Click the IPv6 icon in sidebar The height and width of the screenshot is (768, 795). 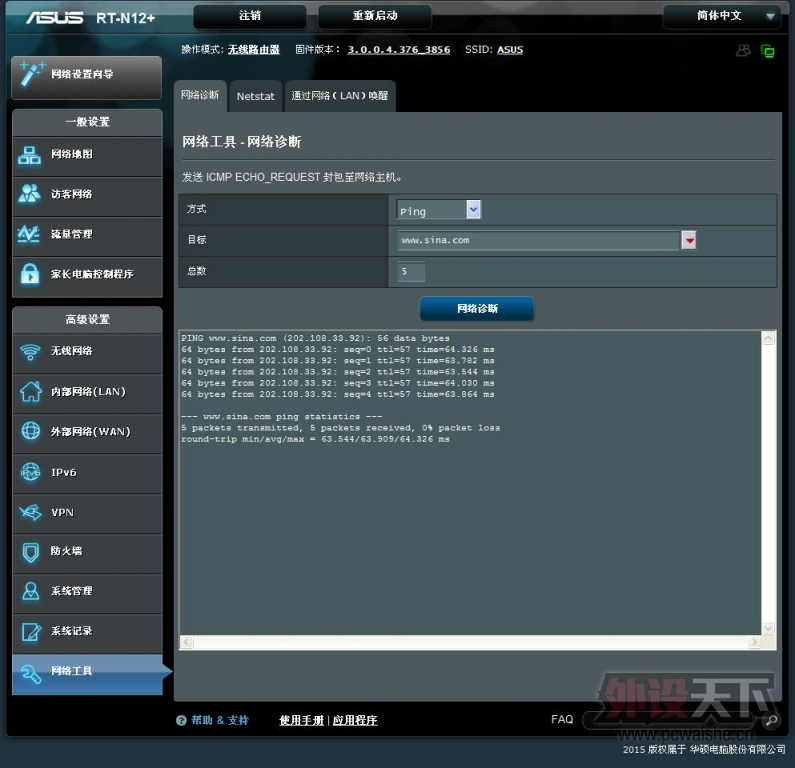coord(30,472)
